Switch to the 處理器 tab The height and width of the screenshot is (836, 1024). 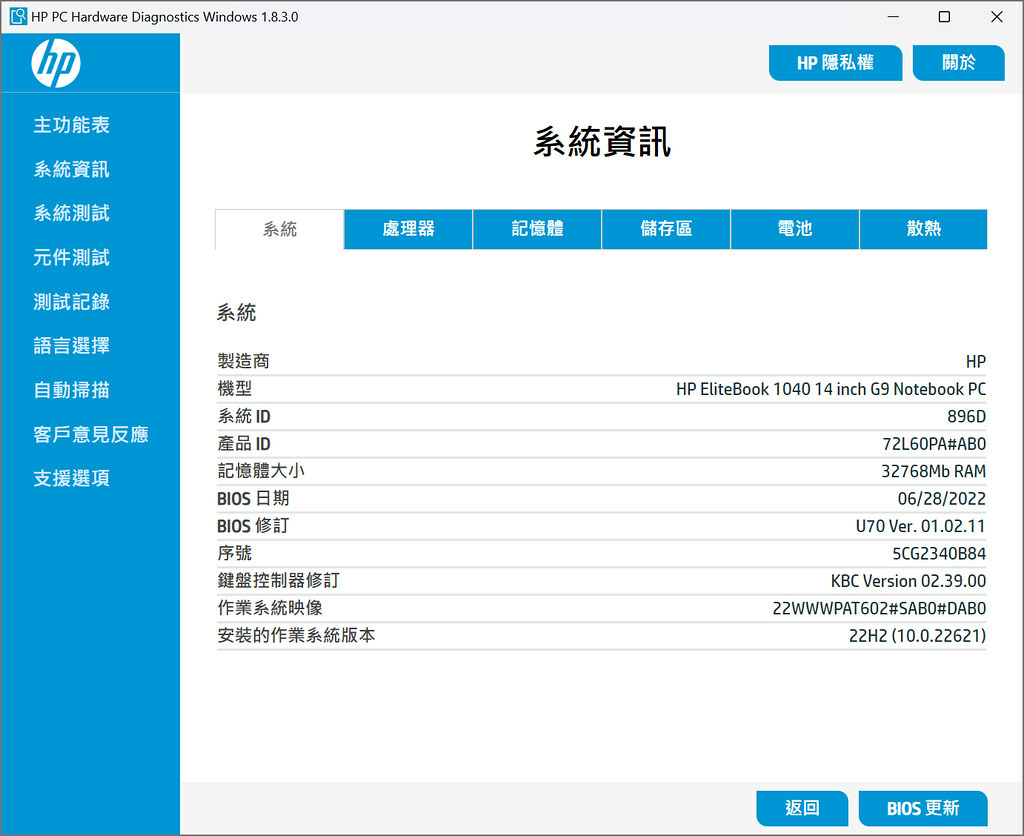[408, 229]
